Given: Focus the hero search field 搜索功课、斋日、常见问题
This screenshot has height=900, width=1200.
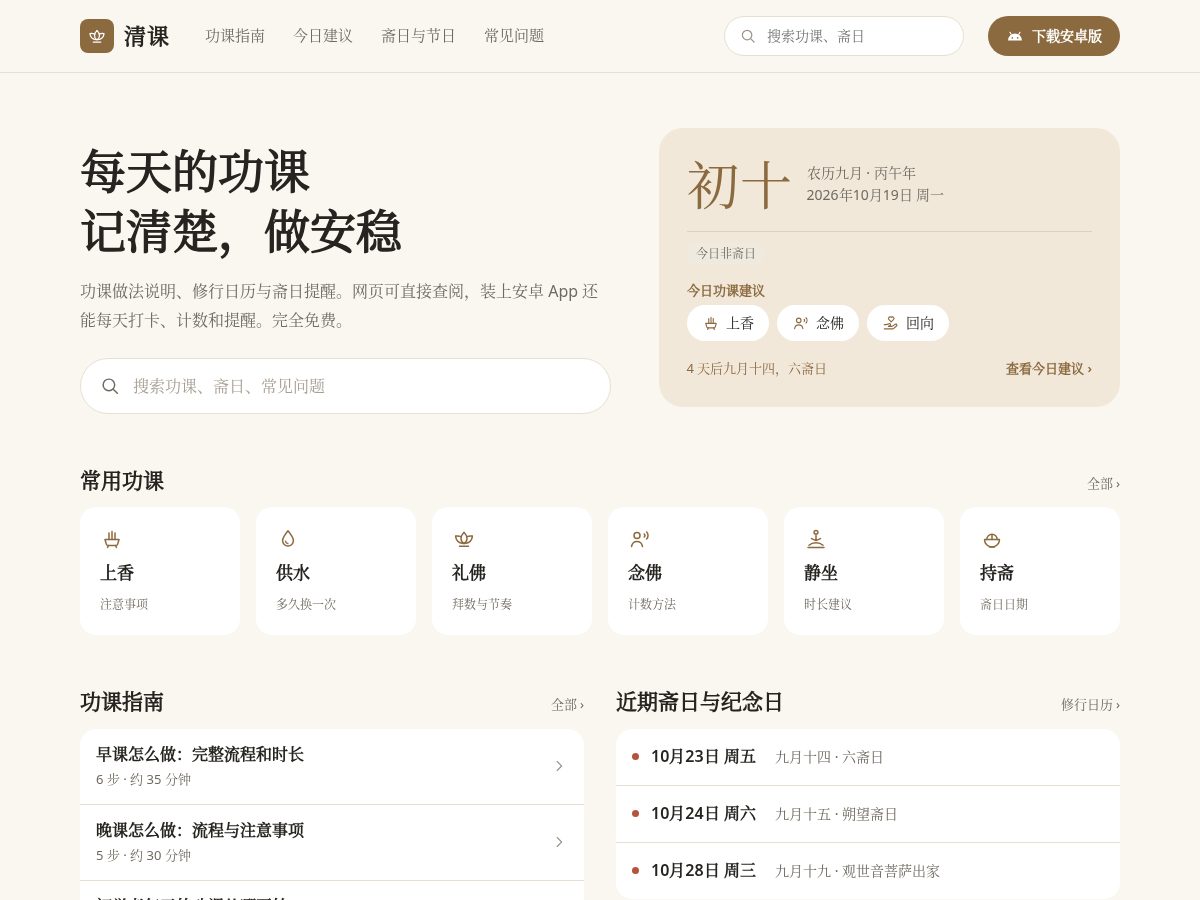Looking at the screenshot, I should tap(345, 386).
